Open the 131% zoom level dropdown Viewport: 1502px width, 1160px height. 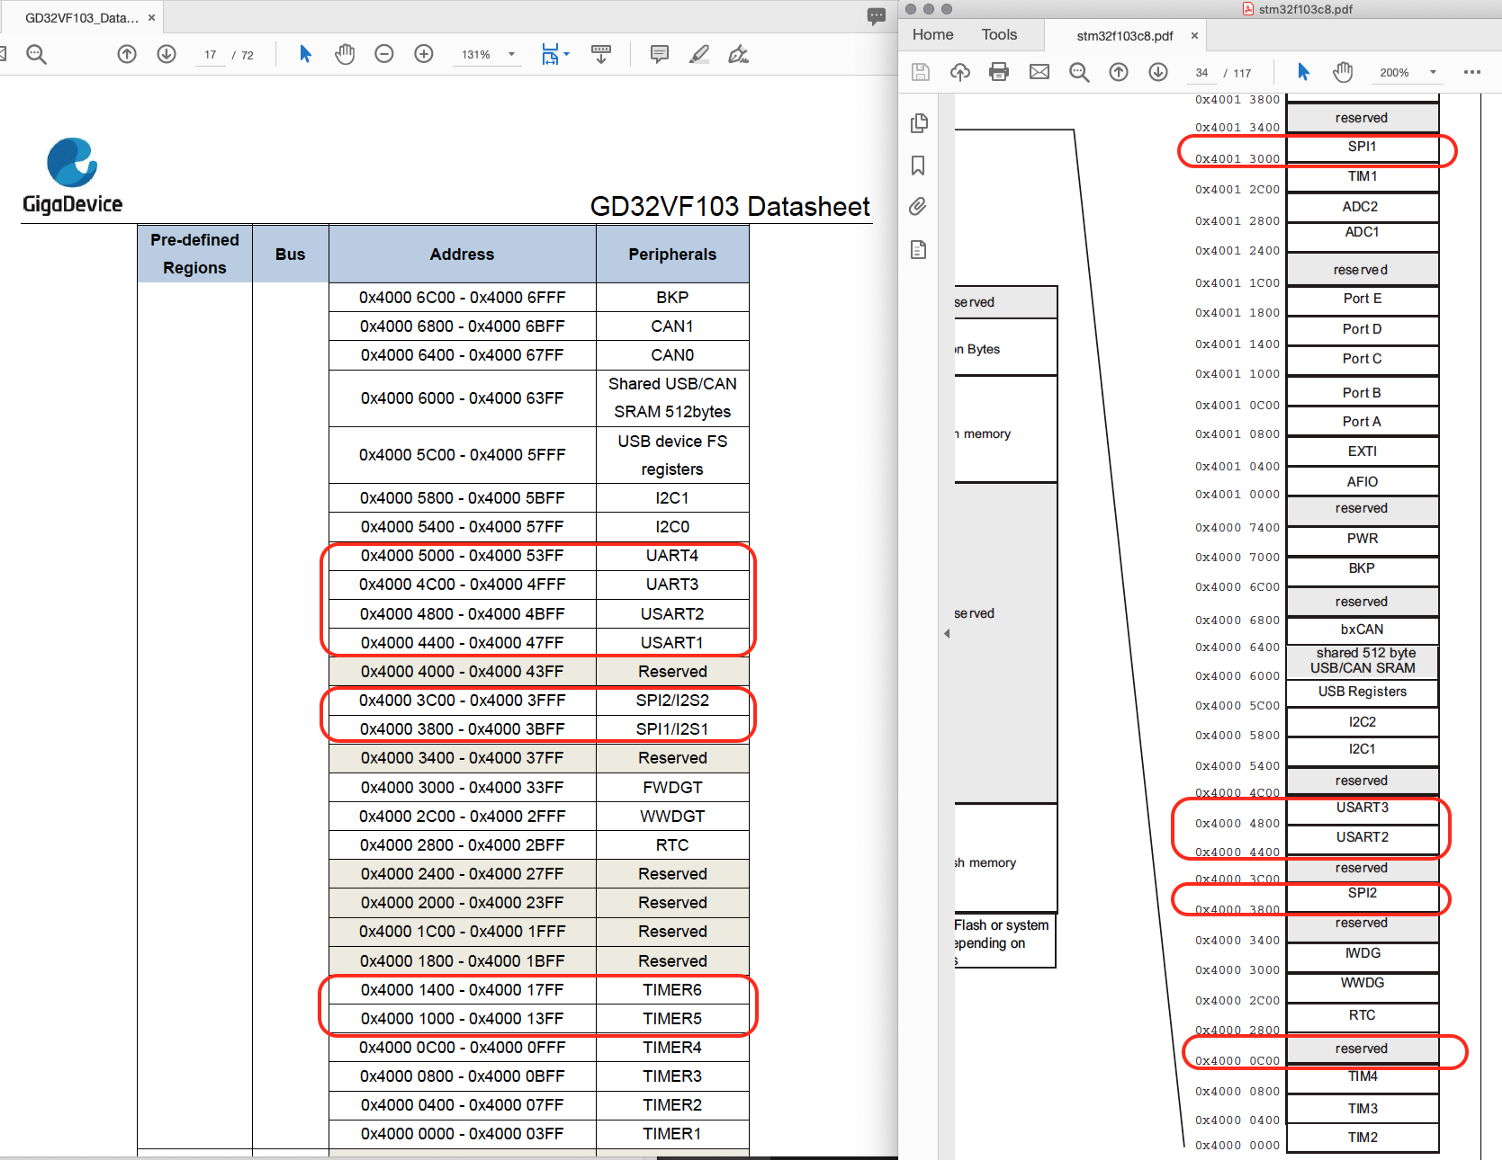[x=512, y=55]
